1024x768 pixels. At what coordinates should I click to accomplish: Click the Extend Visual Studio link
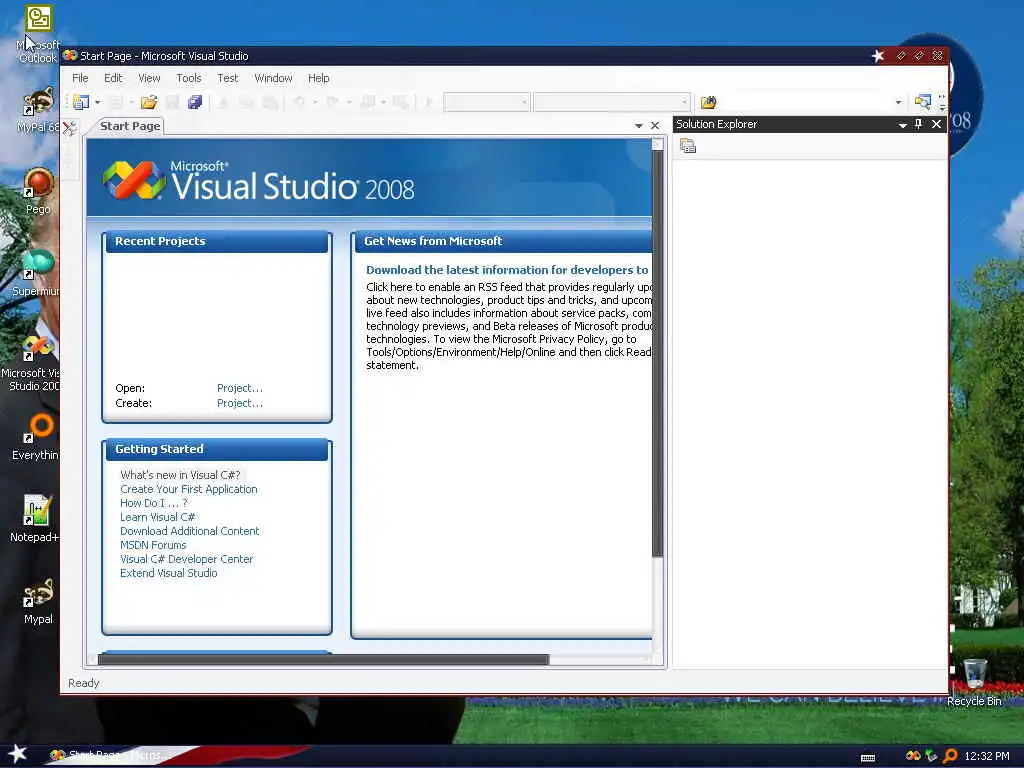168,573
